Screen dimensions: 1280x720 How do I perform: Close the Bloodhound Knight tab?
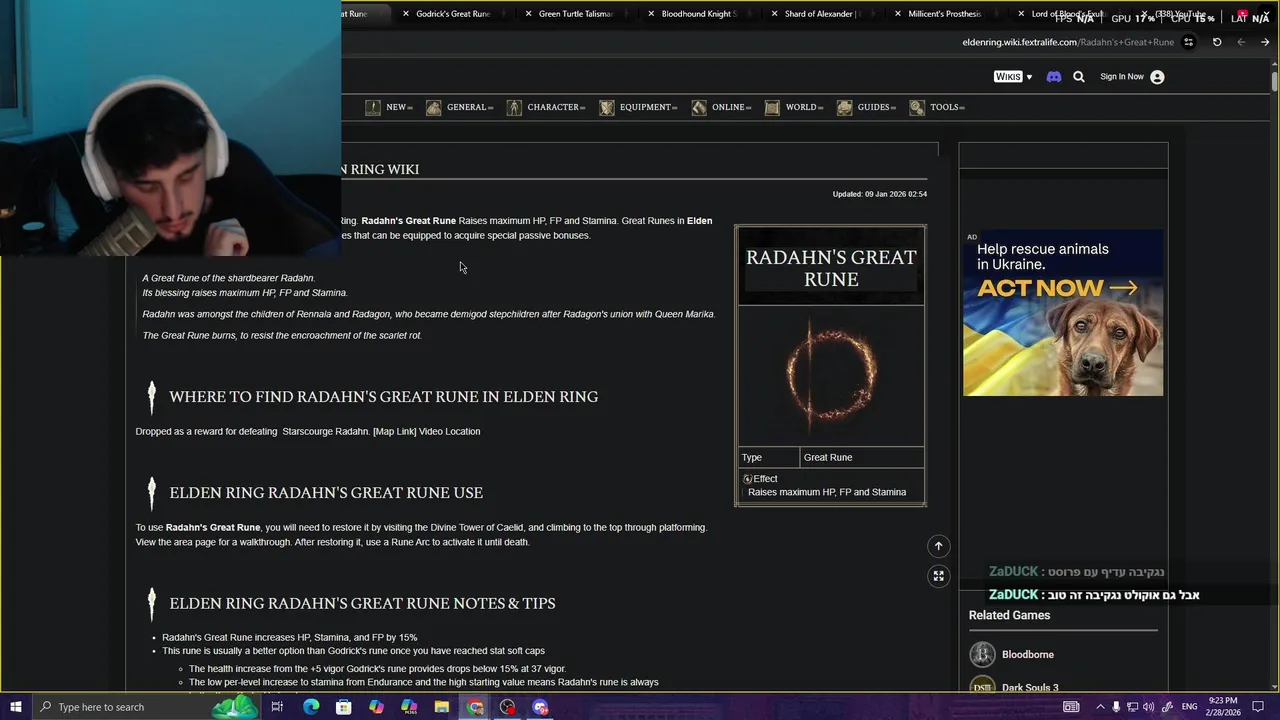pos(652,14)
